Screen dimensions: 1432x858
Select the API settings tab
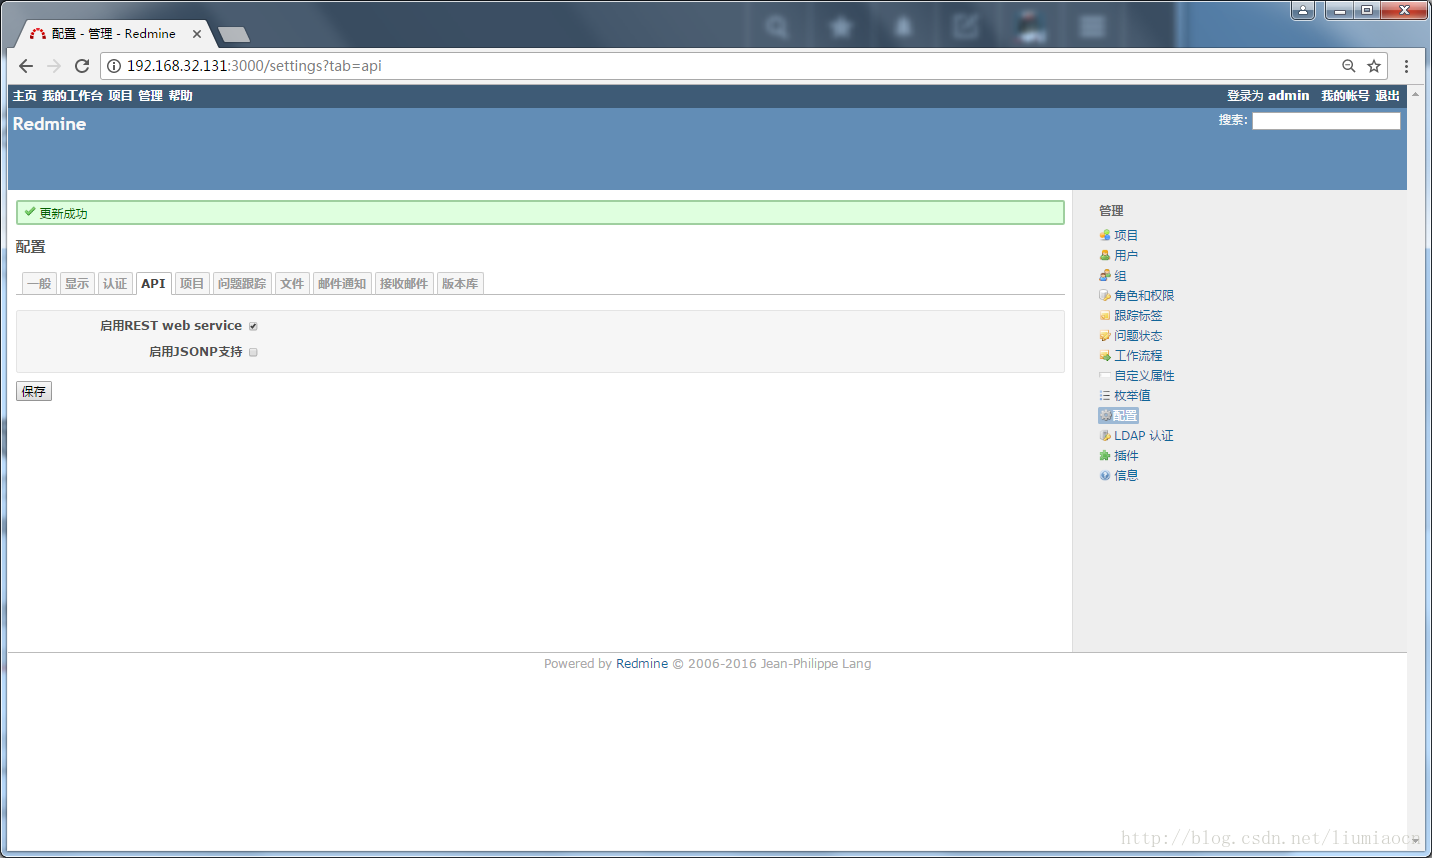[153, 284]
